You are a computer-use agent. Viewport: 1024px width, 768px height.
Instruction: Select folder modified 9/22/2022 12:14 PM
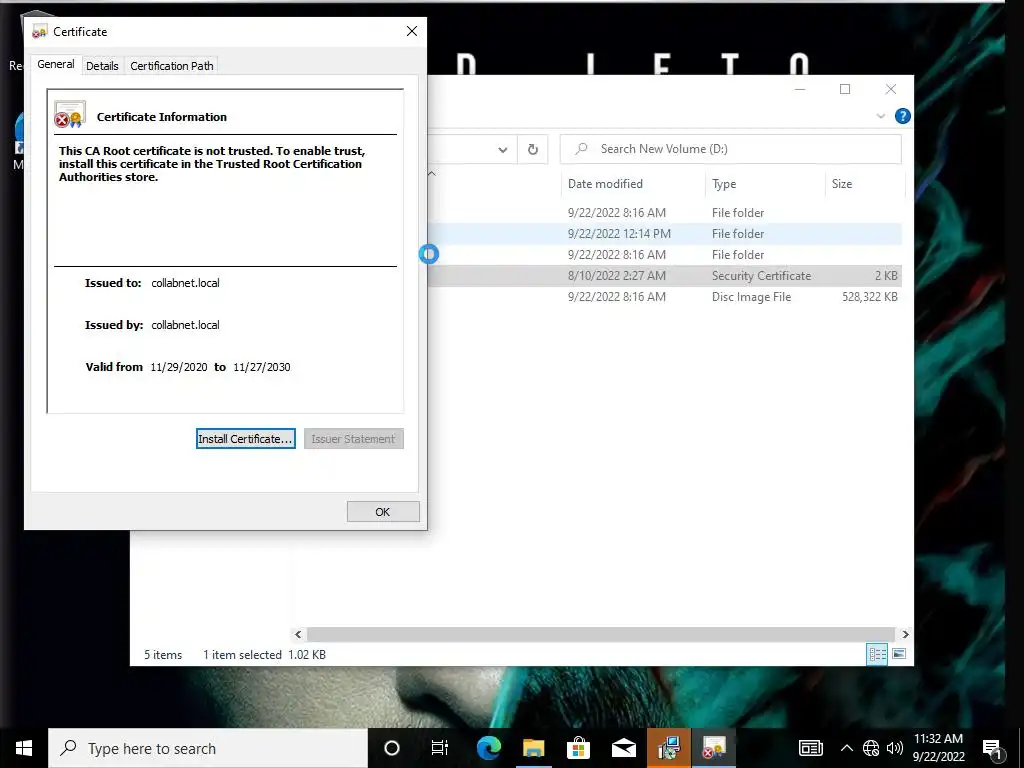665,234
